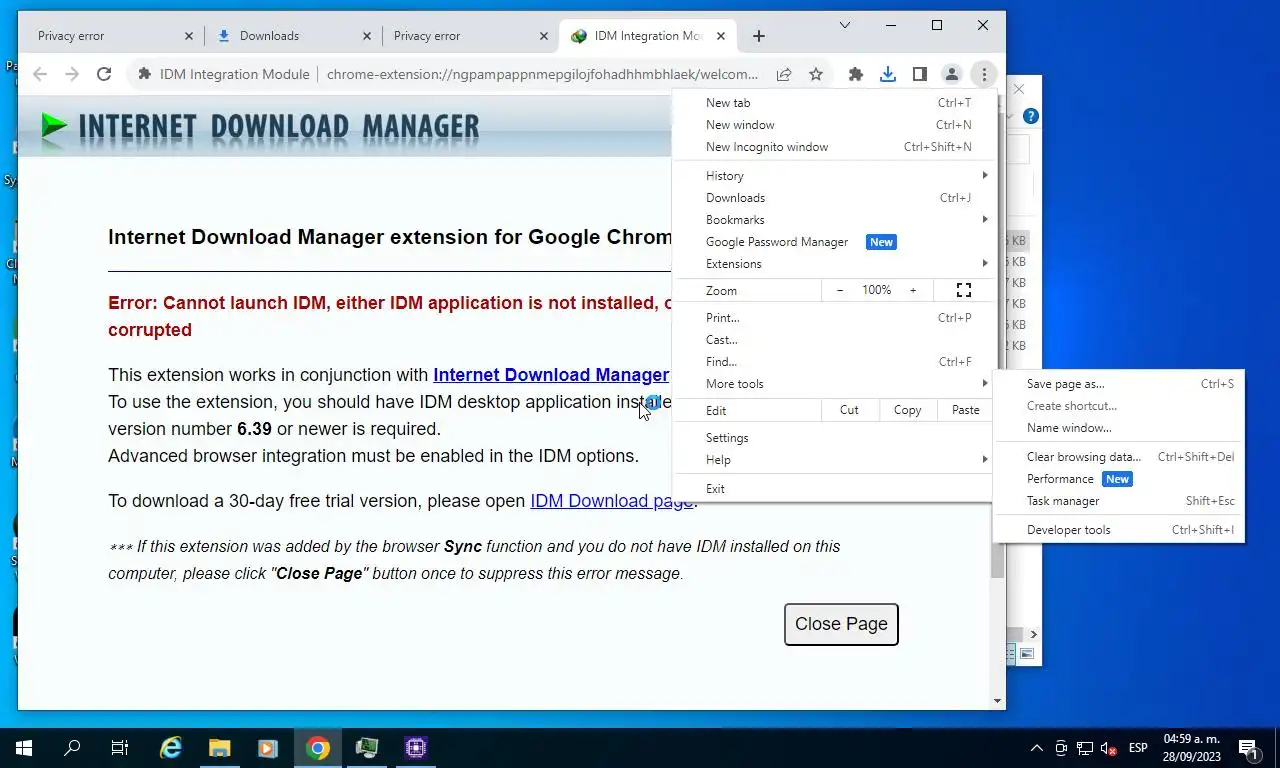Share this page icon in address bar

[784, 74]
